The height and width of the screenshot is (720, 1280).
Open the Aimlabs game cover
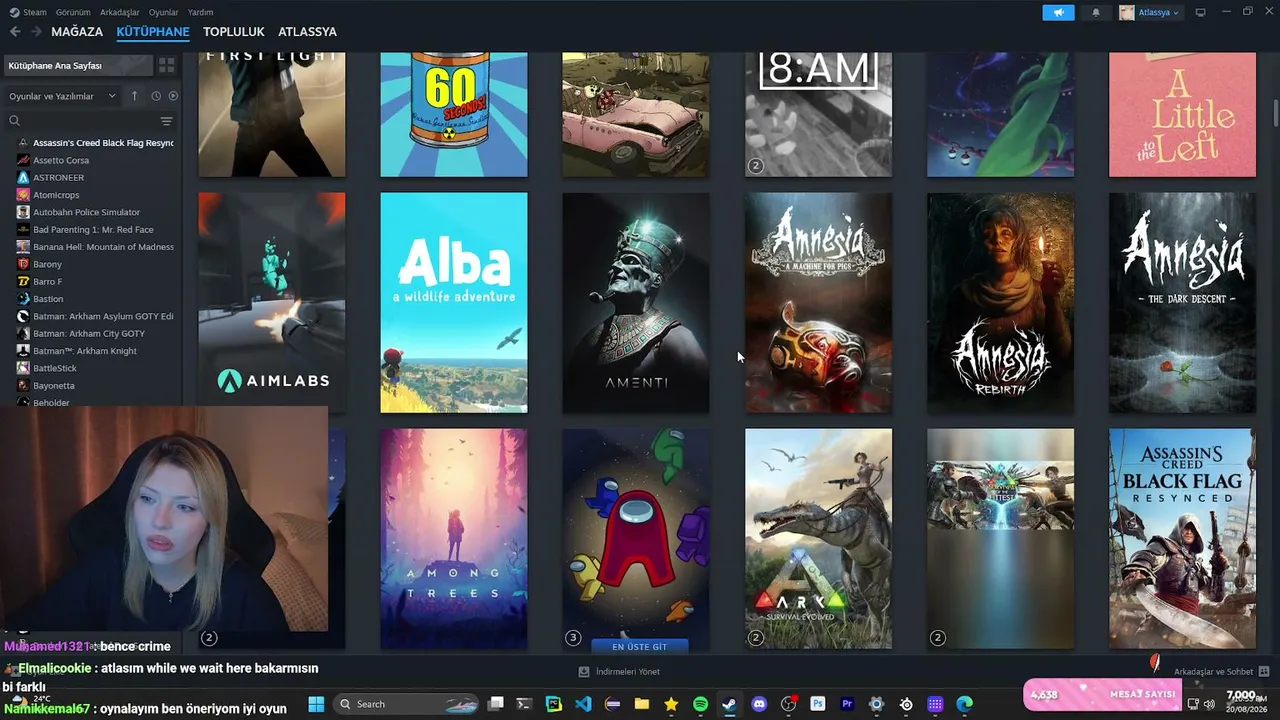272,302
